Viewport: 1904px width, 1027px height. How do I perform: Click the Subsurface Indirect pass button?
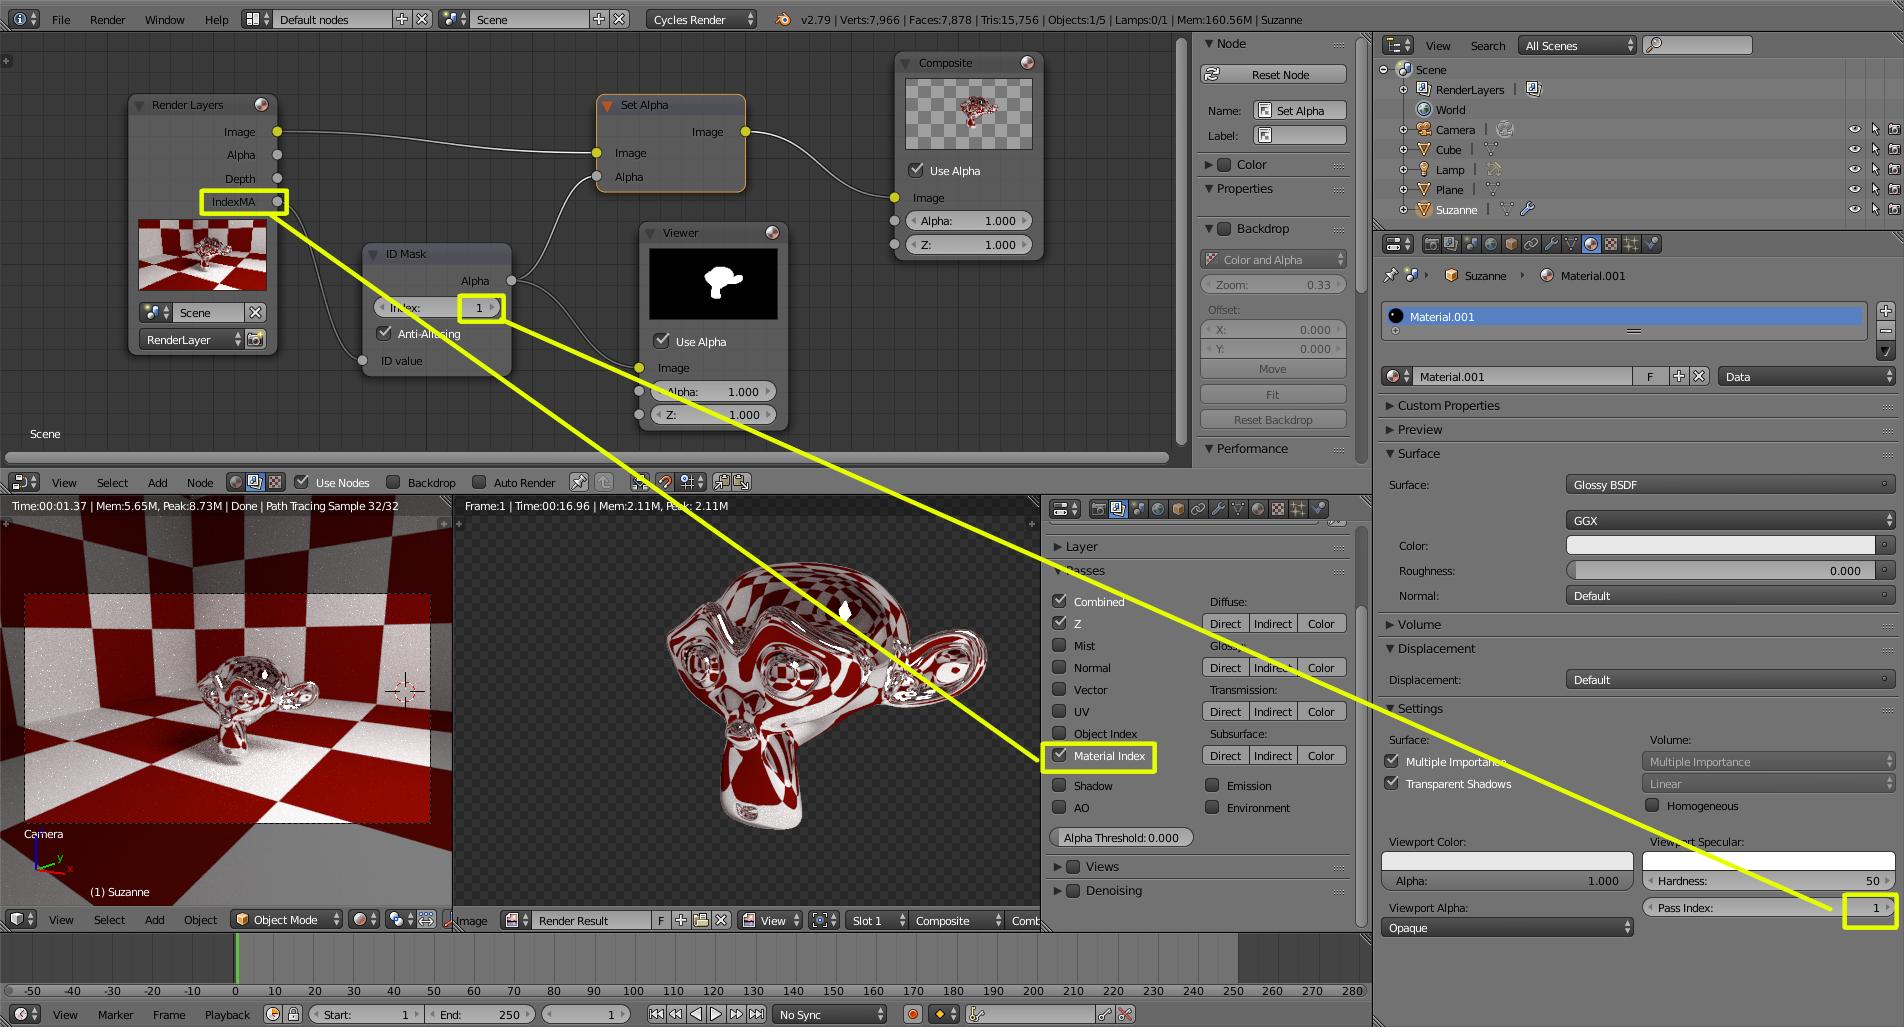click(x=1273, y=755)
